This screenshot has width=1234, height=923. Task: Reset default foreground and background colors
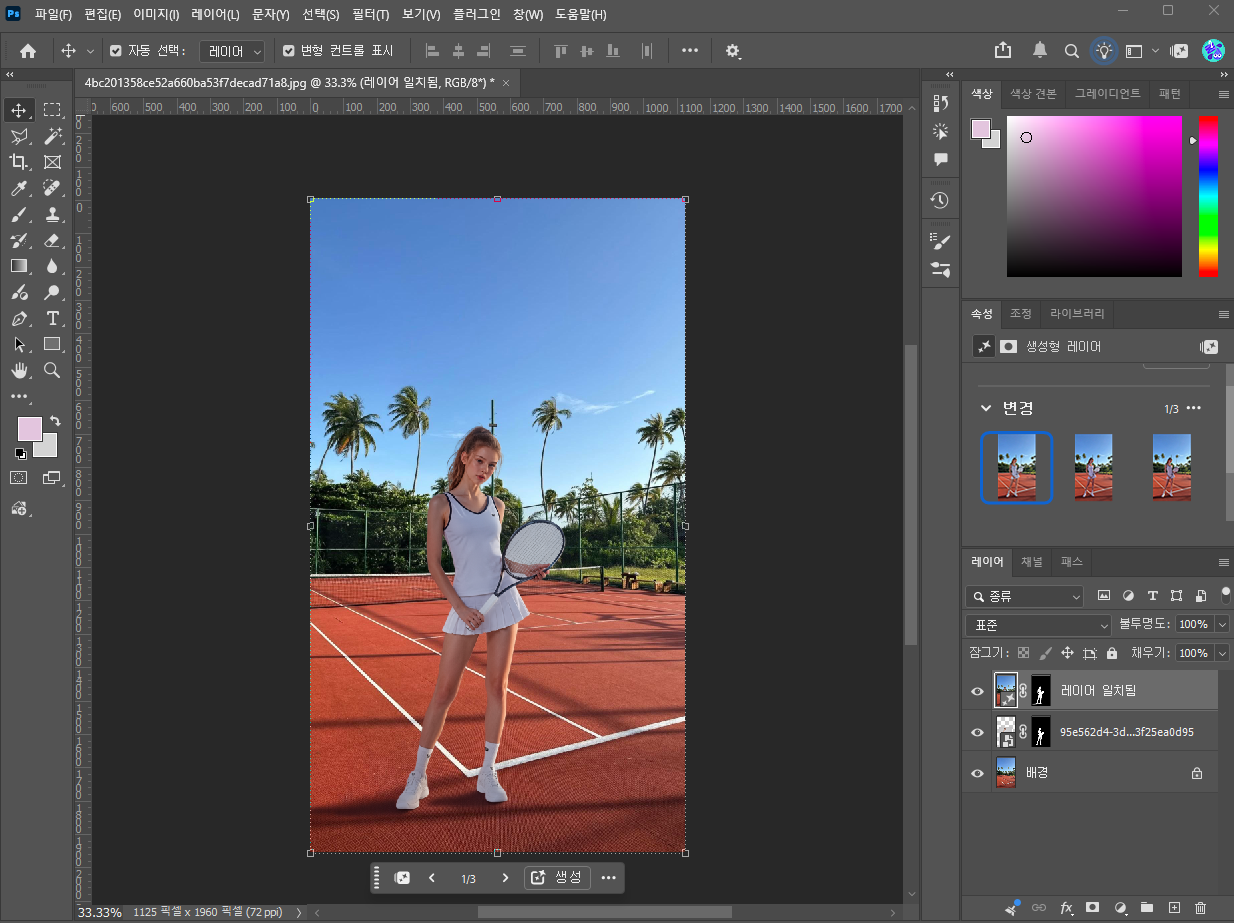tap(20, 453)
